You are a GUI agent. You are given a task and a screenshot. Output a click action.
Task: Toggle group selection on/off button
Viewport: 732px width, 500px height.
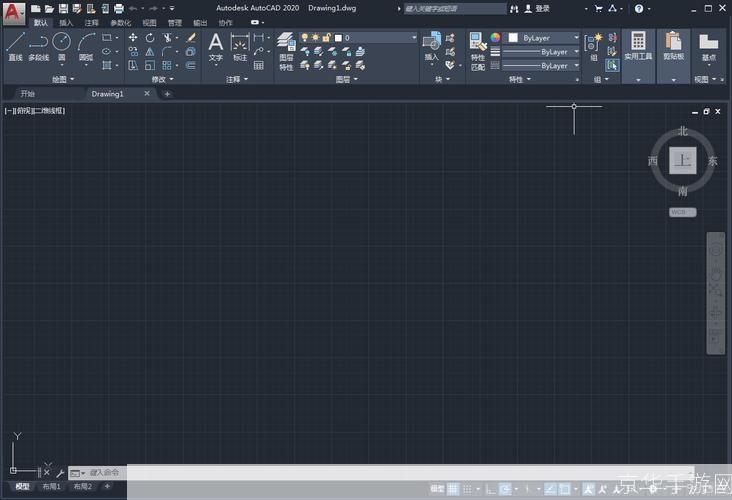[x=612, y=65]
